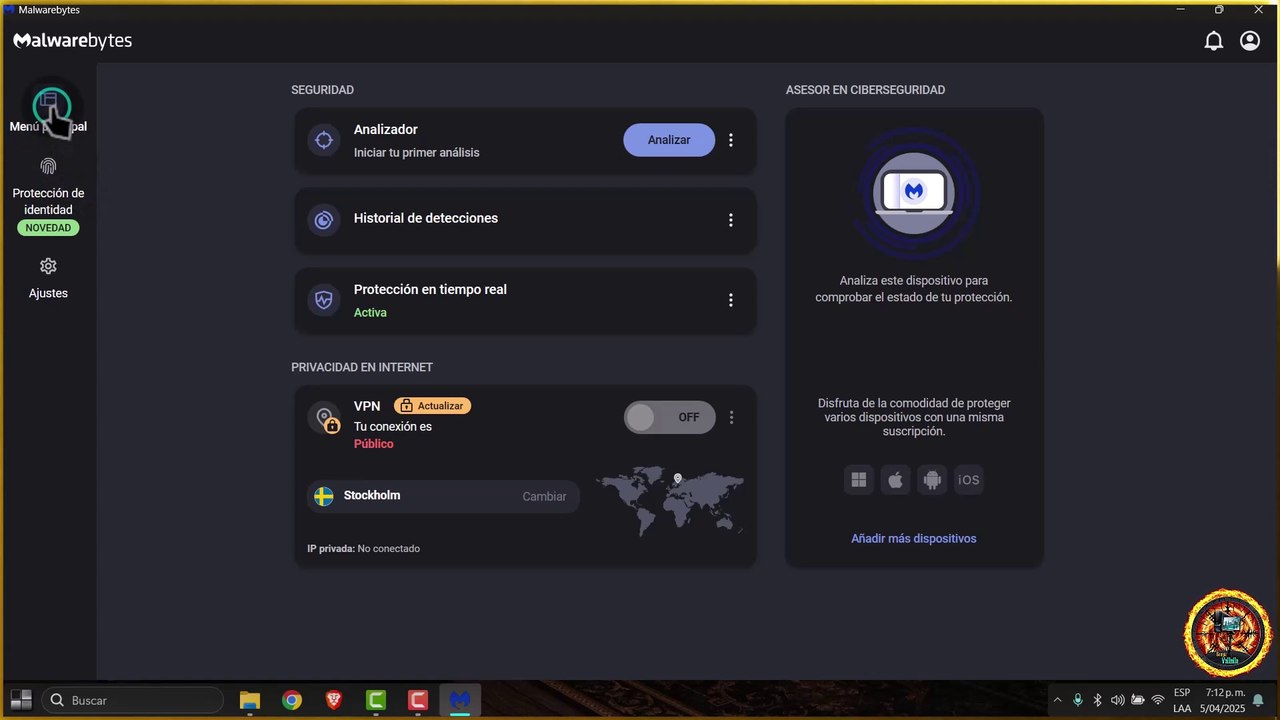
Task: Click Añadir más dispositivos link
Action: [x=914, y=538]
